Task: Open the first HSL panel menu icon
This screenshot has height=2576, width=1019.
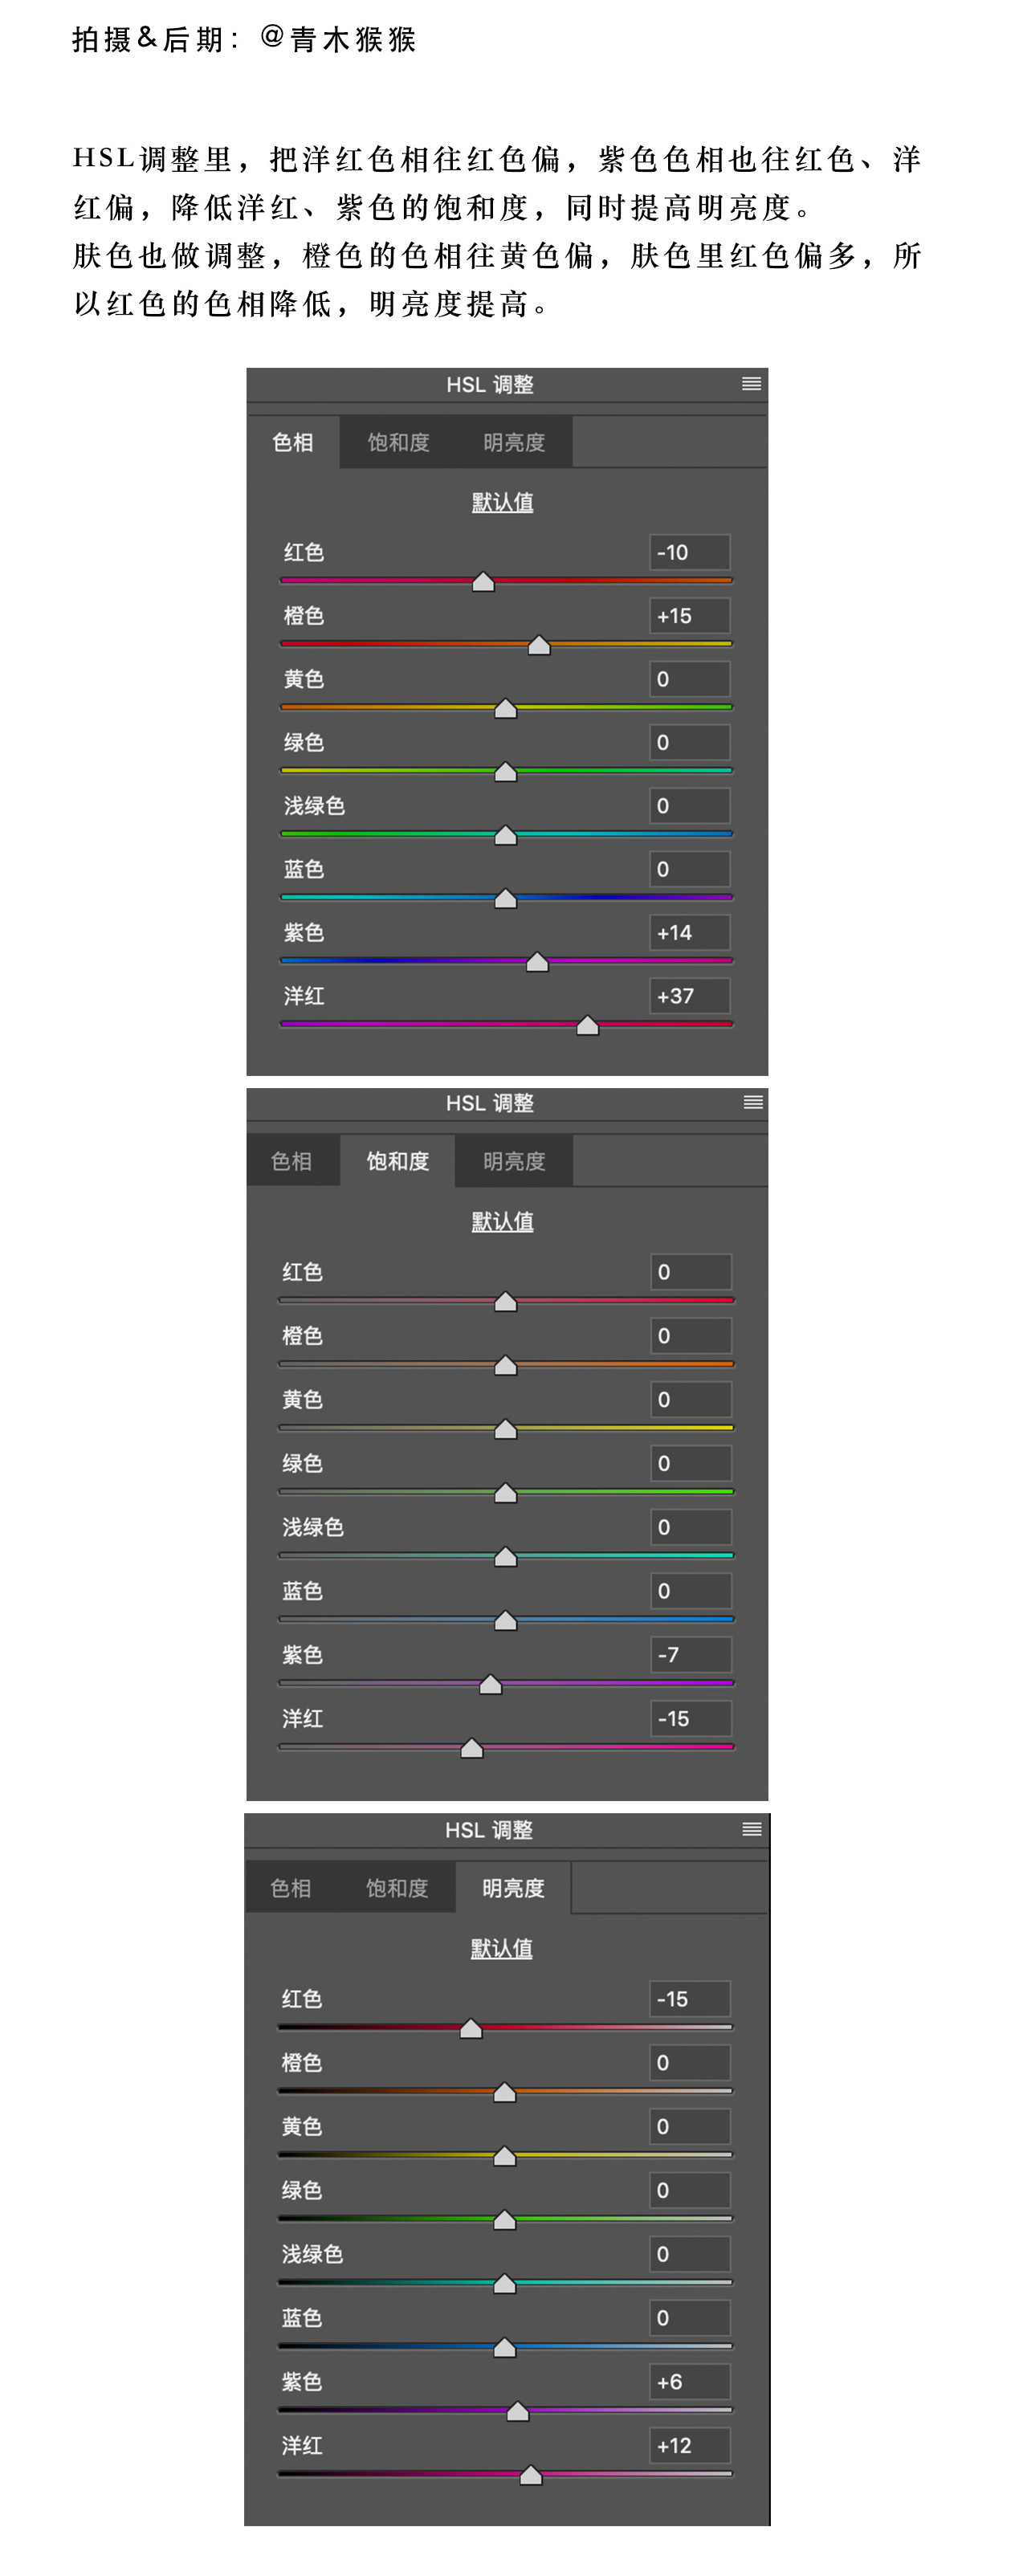Action: pyautogui.click(x=751, y=384)
